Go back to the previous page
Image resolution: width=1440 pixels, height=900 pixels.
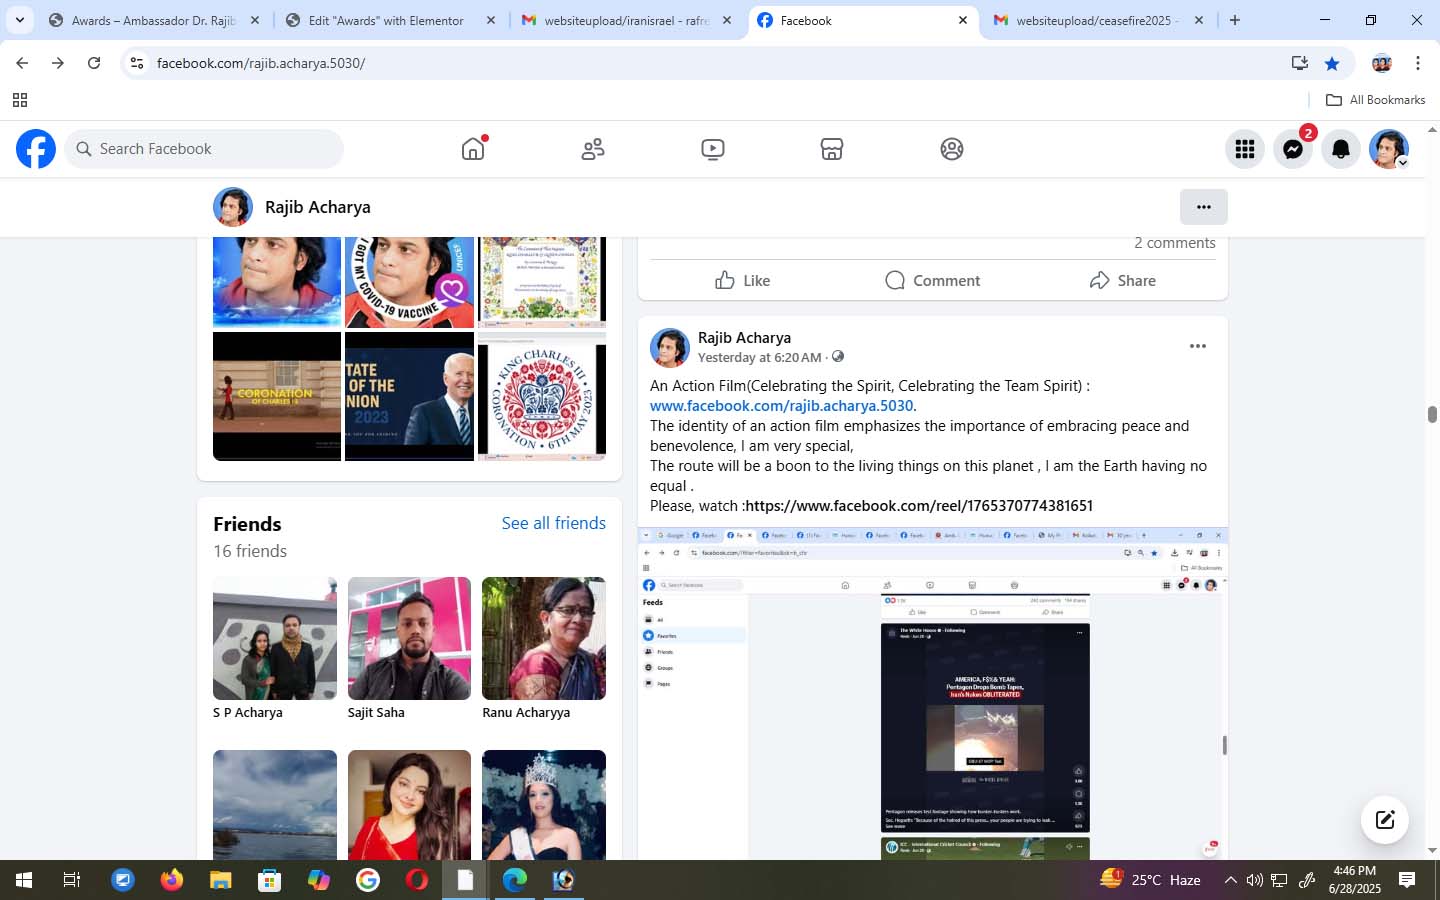coord(22,63)
